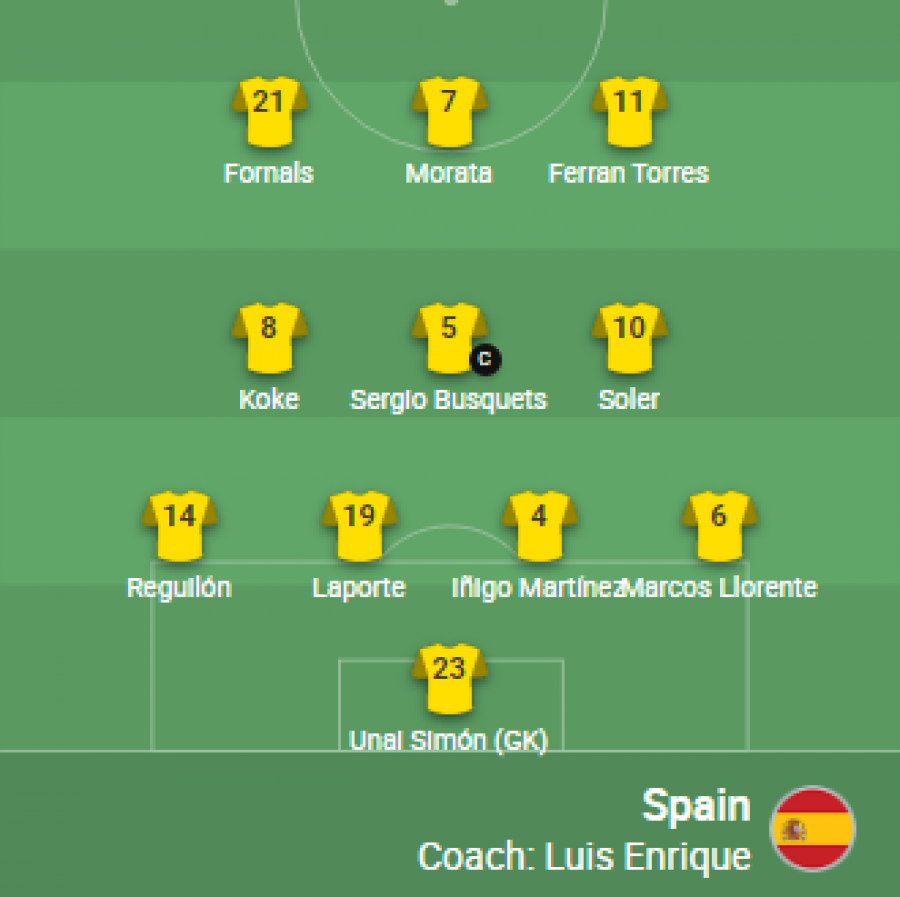Viewport: 900px width, 897px height.
Task: Click goalkeeper jersey number 23
Action: coord(450,679)
